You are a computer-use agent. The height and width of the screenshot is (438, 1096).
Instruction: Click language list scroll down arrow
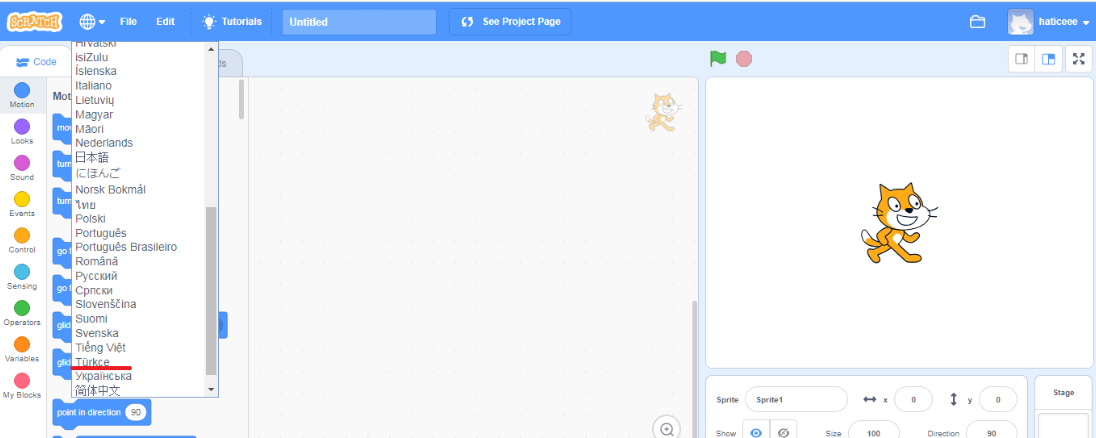(212, 388)
